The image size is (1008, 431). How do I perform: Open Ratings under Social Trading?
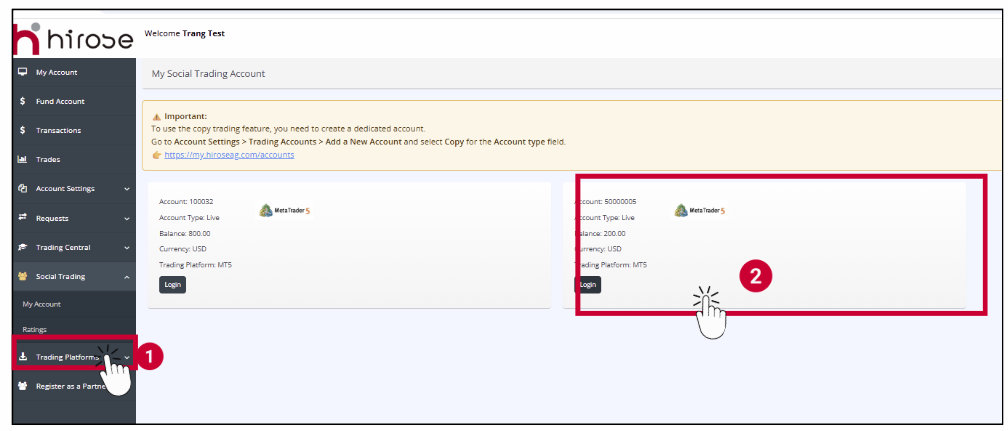(x=34, y=329)
